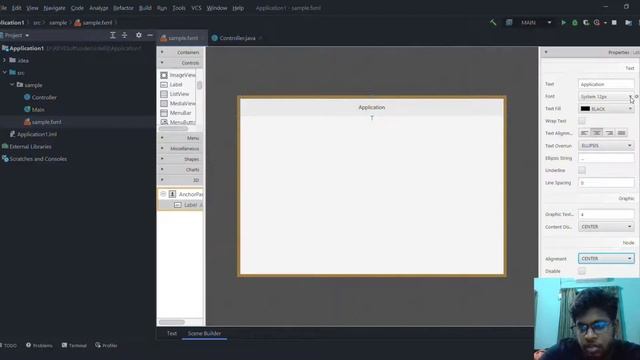
Task: Open the Alignment CENTER dropdown
Action: (606, 258)
